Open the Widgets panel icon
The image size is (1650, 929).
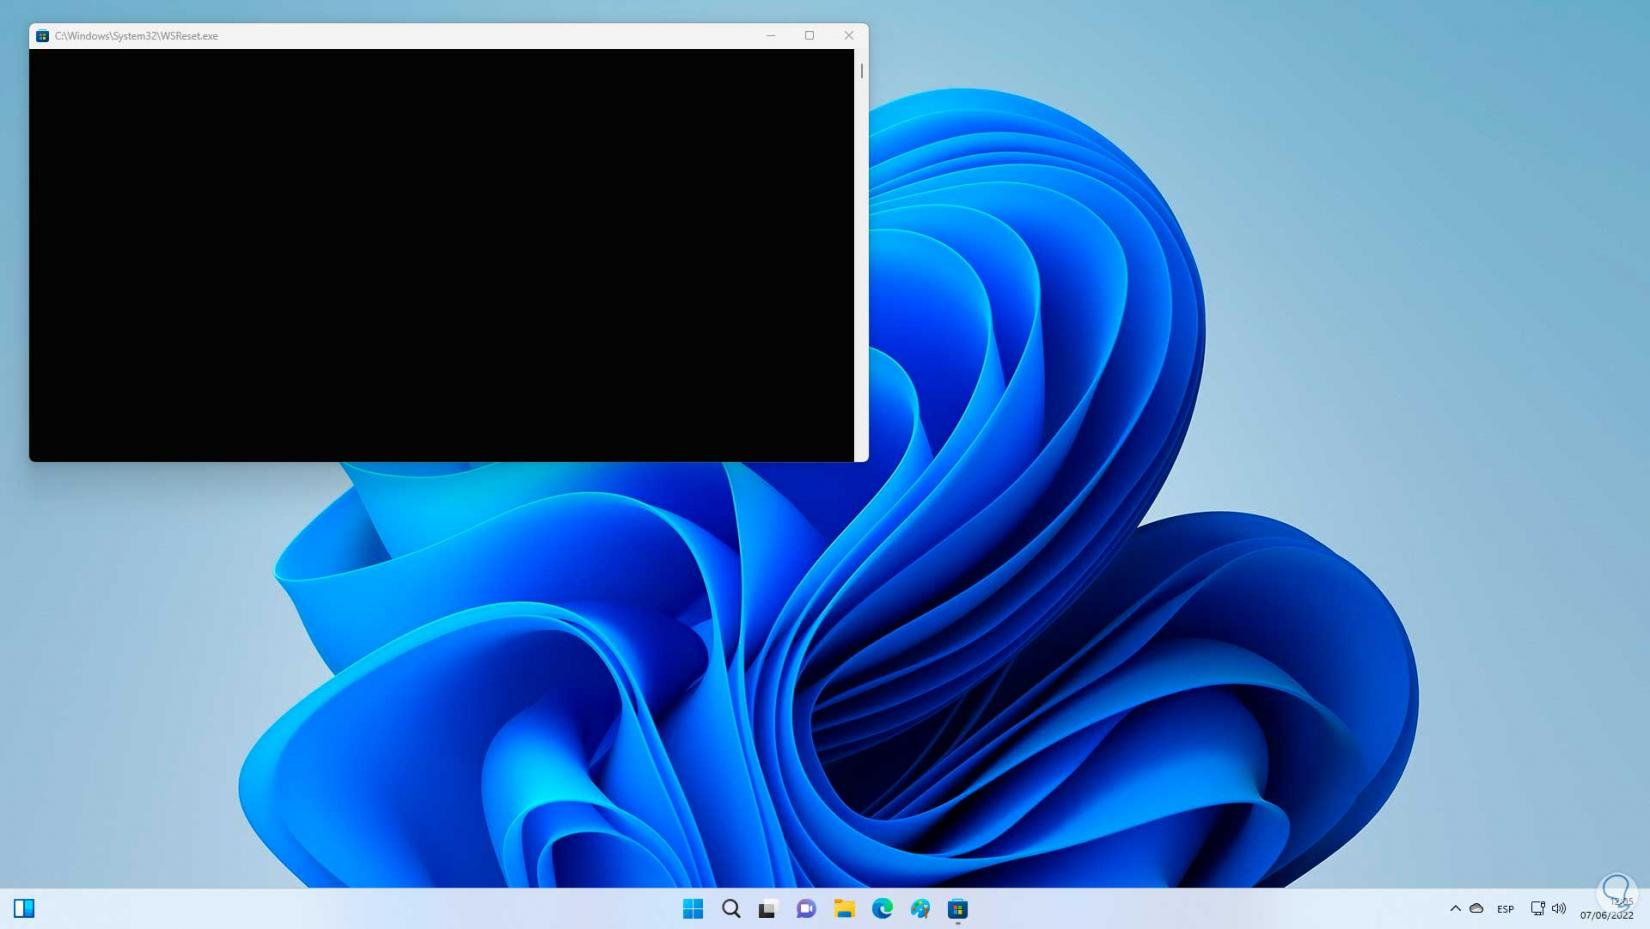coord(24,908)
